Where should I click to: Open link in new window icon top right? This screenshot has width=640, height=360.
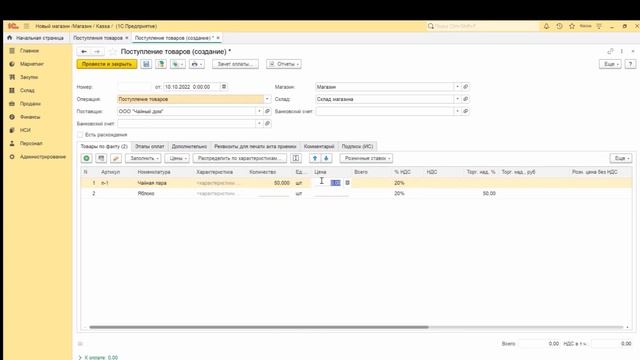pyautogui.click(x=610, y=51)
